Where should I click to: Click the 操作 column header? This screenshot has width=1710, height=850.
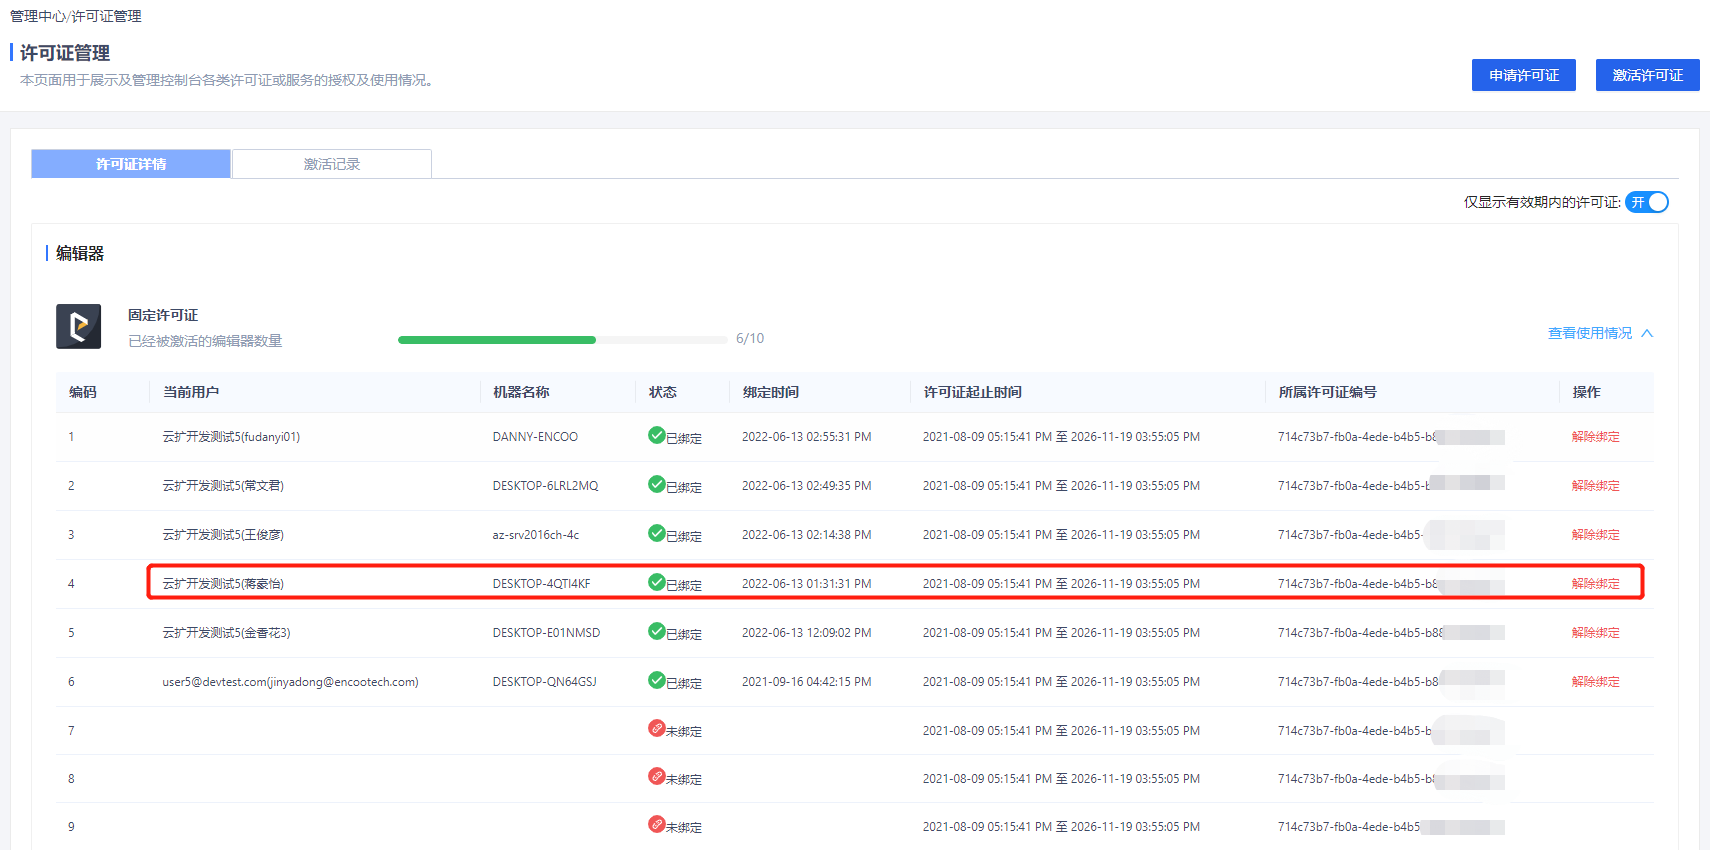click(x=1586, y=392)
